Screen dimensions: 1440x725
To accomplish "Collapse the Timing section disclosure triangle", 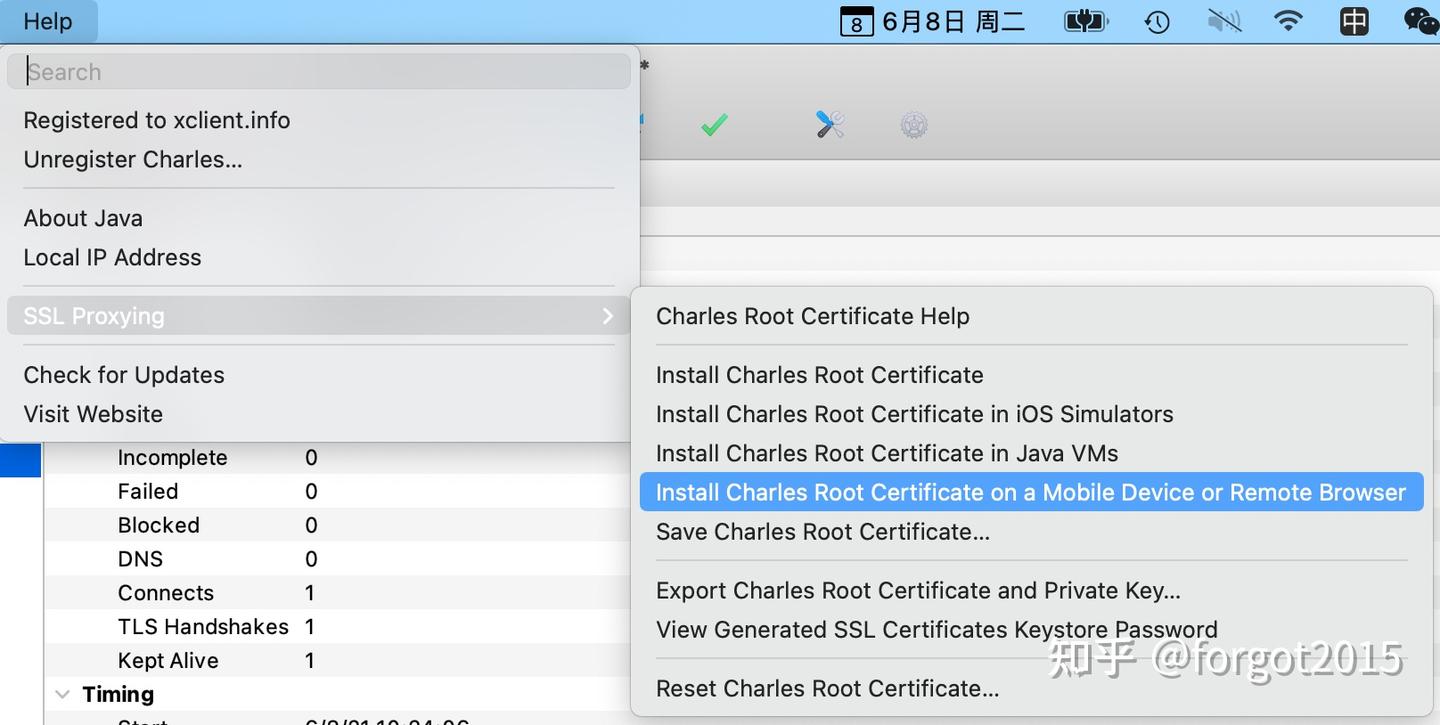I will pyautogui.click(x=63, y=693).
